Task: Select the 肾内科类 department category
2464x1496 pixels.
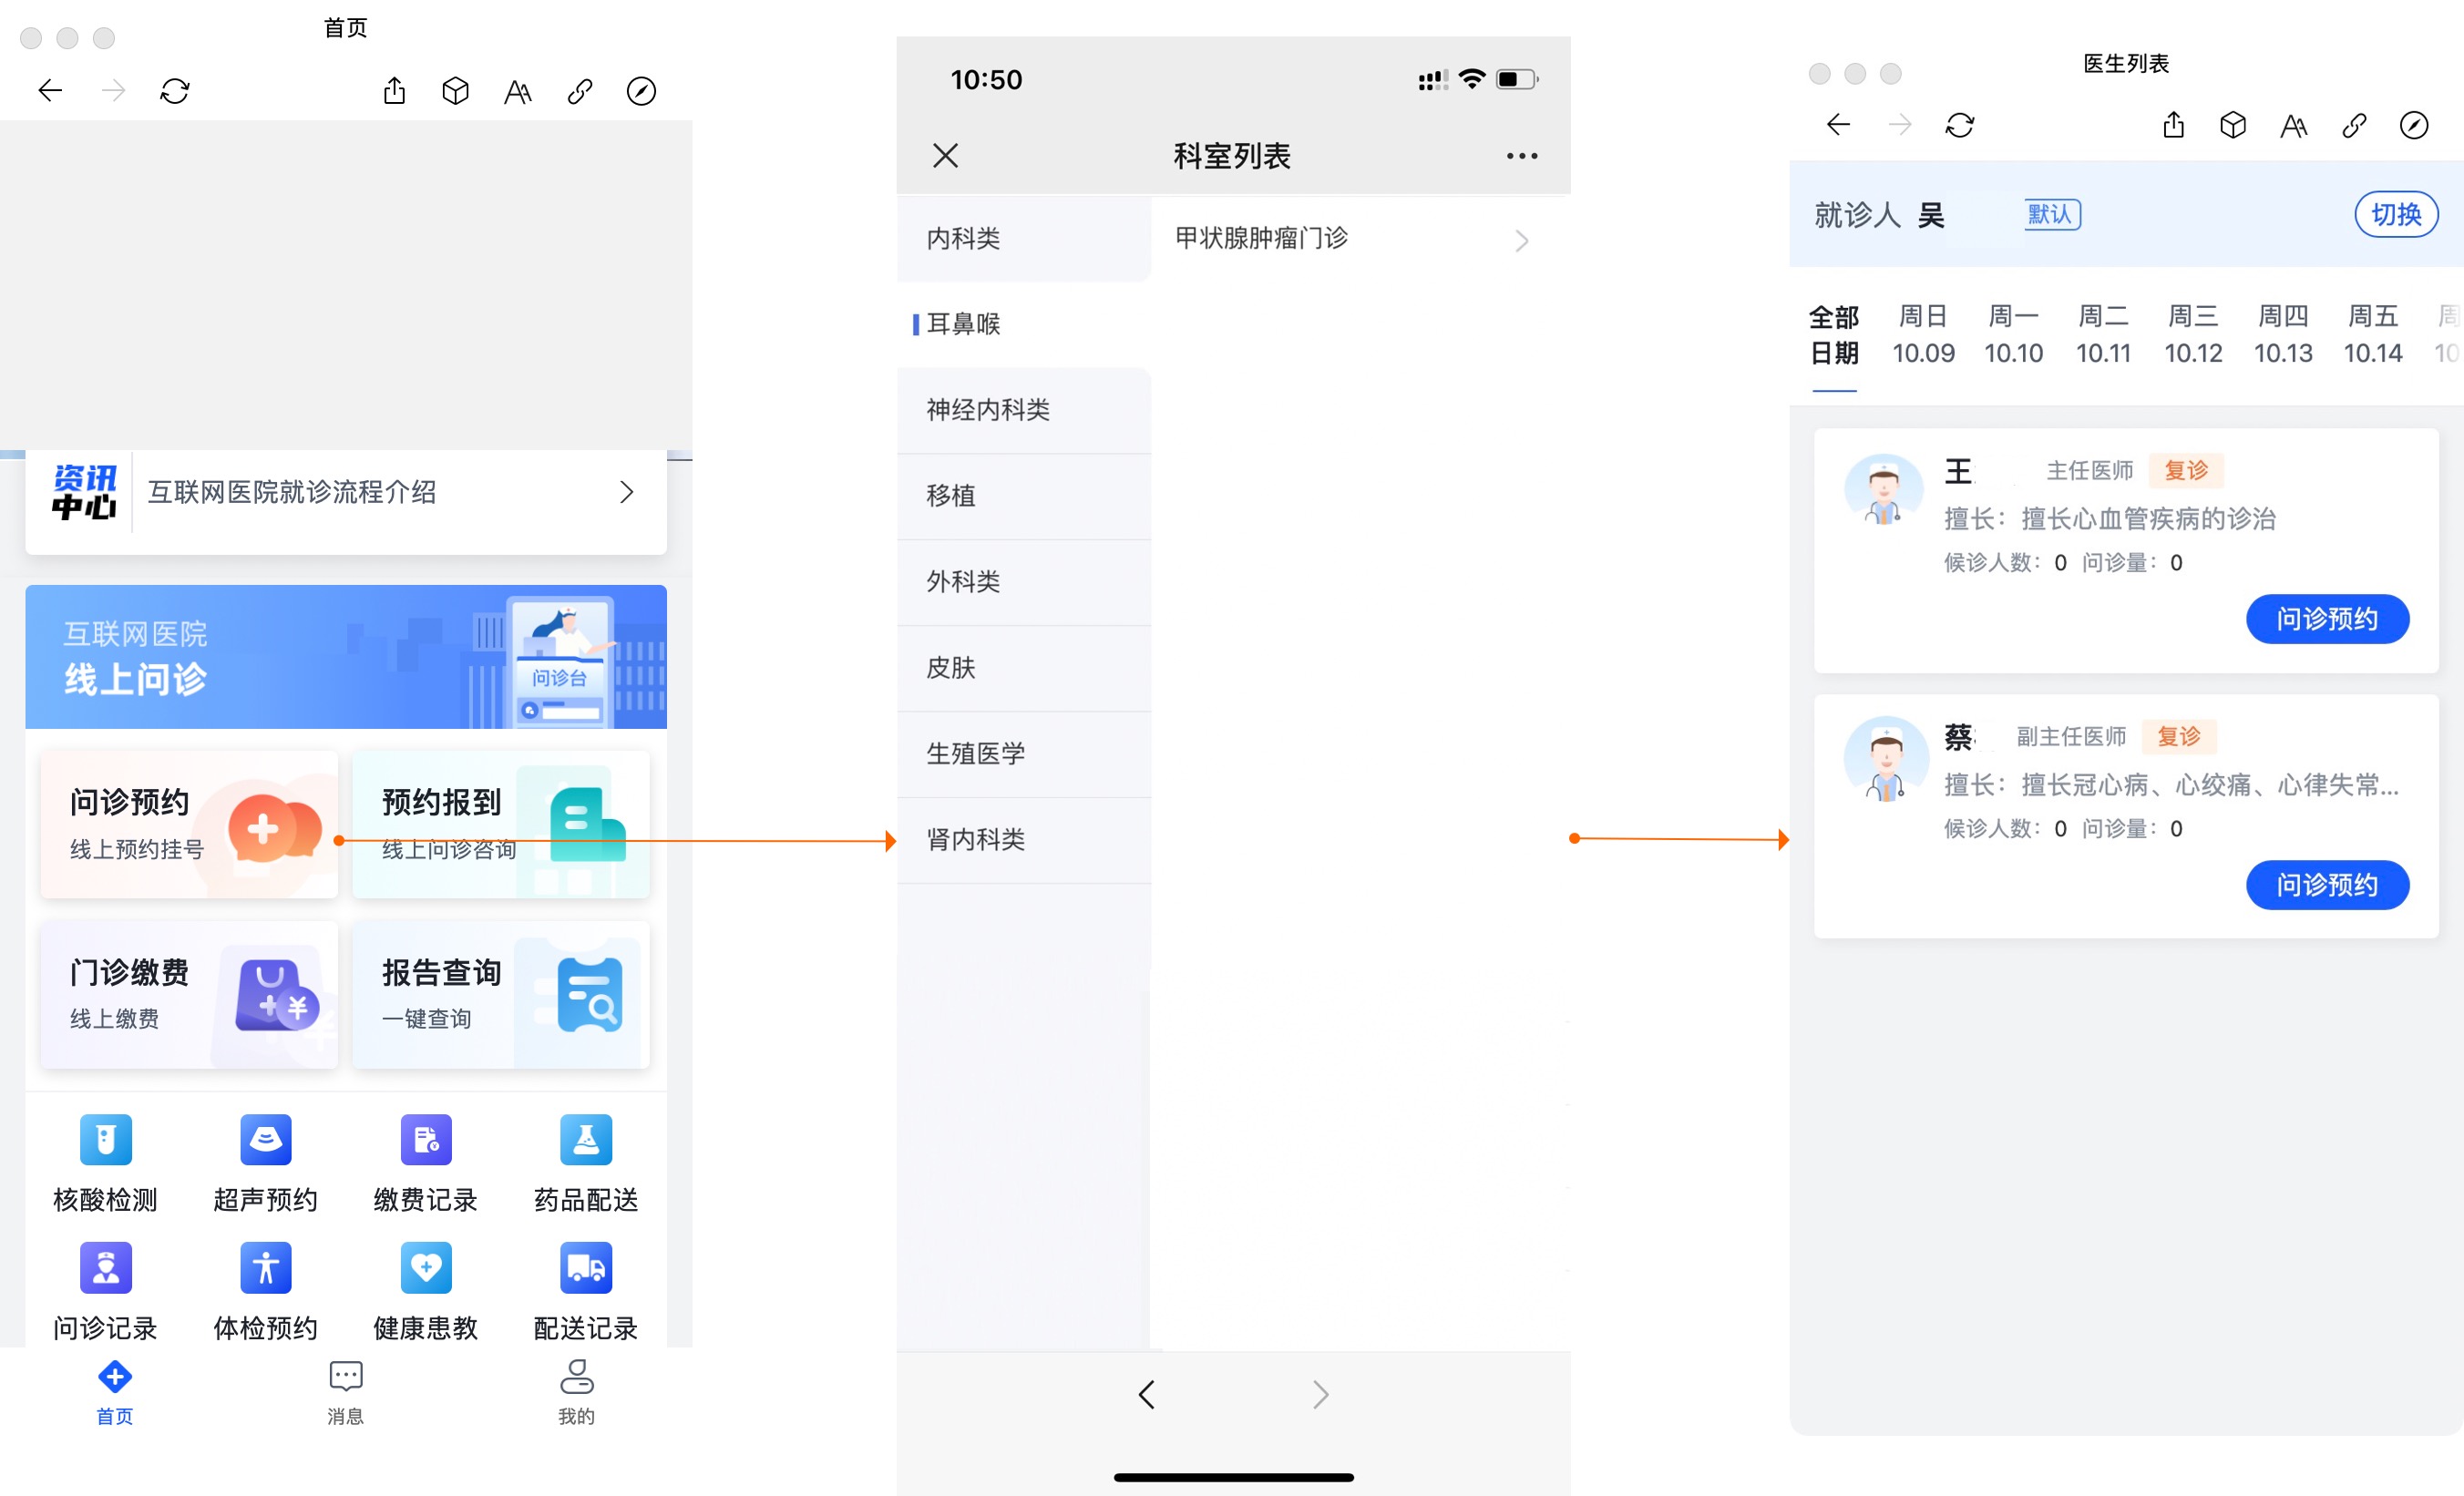Action: pos(975,840)
